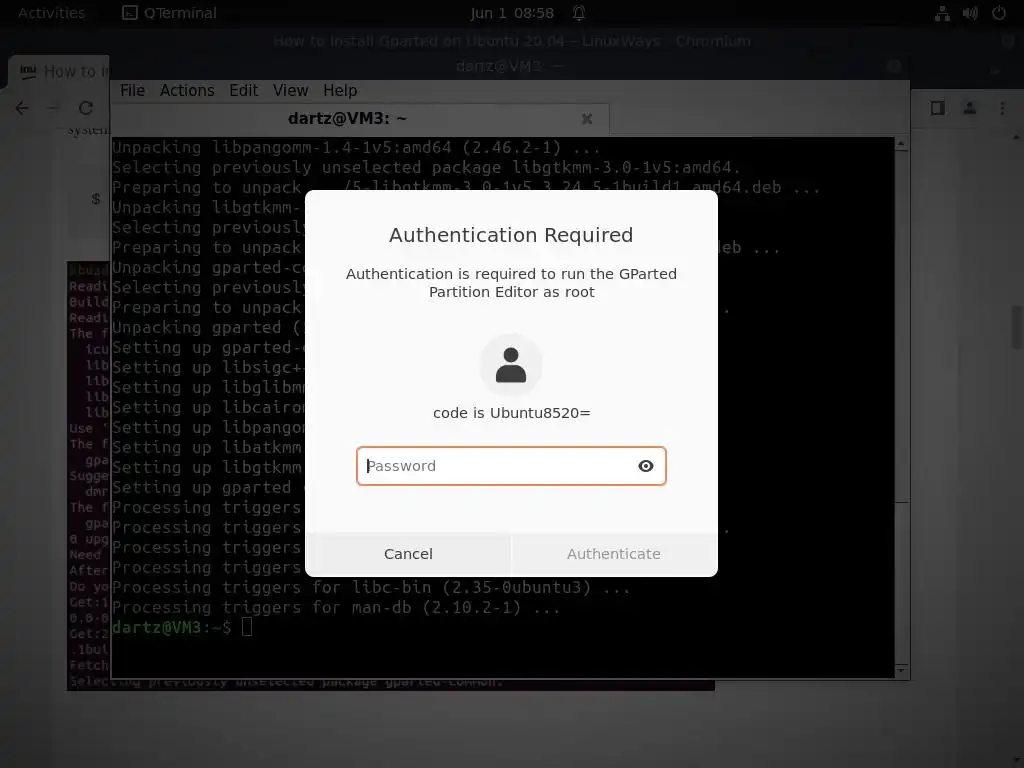Image resolution: width=1024 pixels, height=768 pixels.
Task: Open Chromium side panel icon
Action: tap(937, 108)
